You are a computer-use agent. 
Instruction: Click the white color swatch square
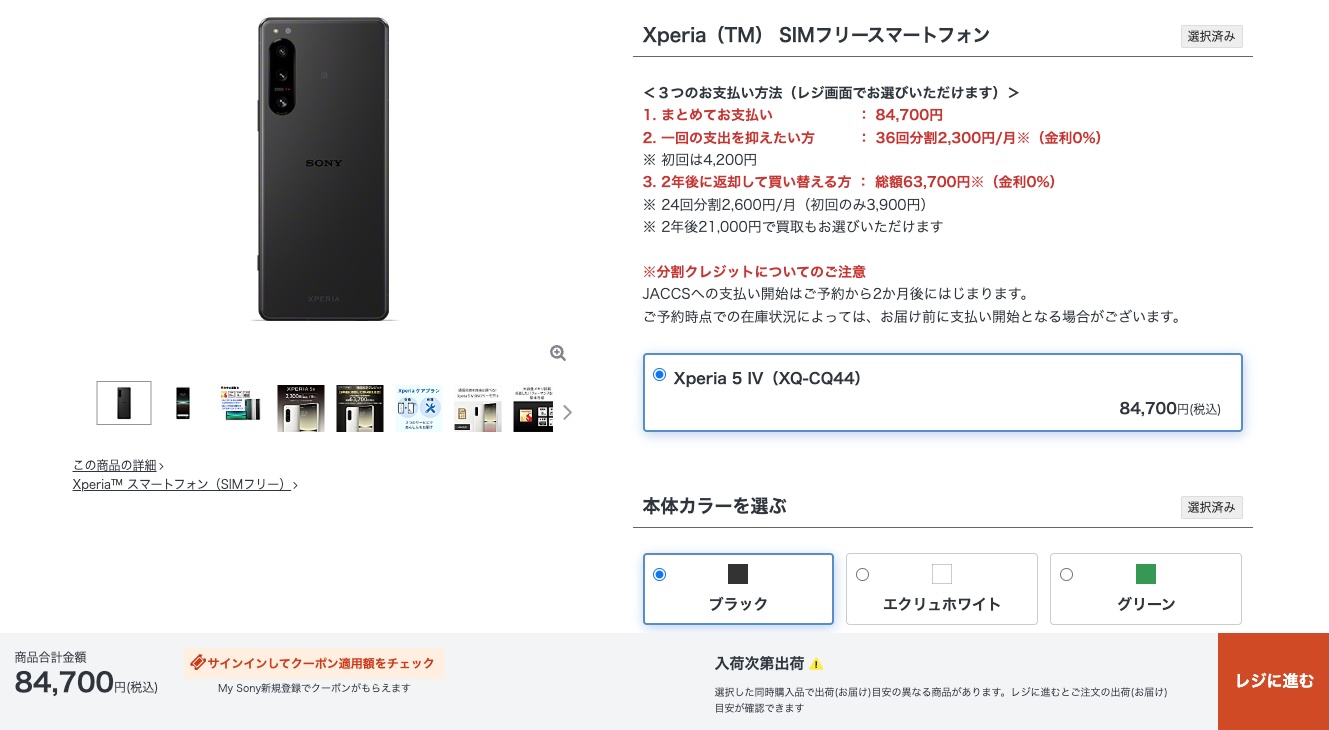[942, 574]
